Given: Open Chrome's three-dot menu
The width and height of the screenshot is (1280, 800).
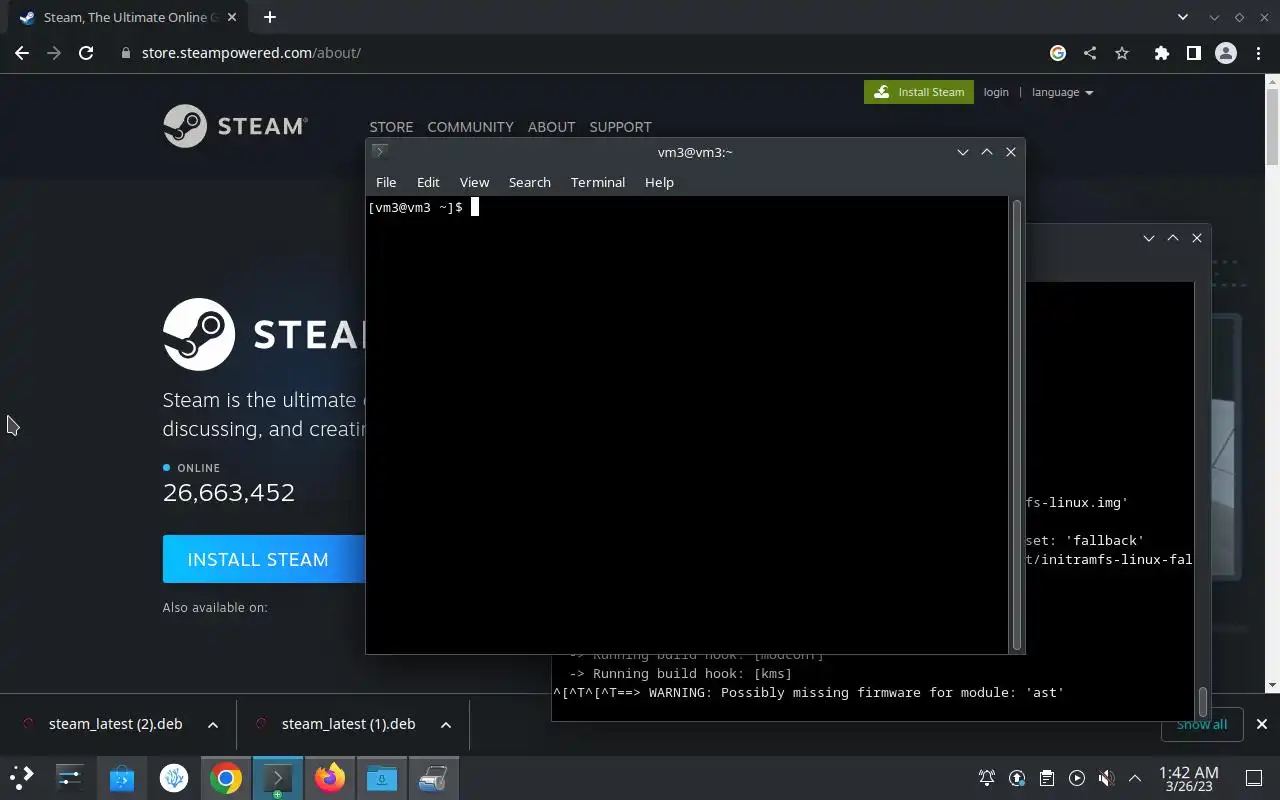Looking at the screenshot, I should (x=1259, y=53).
